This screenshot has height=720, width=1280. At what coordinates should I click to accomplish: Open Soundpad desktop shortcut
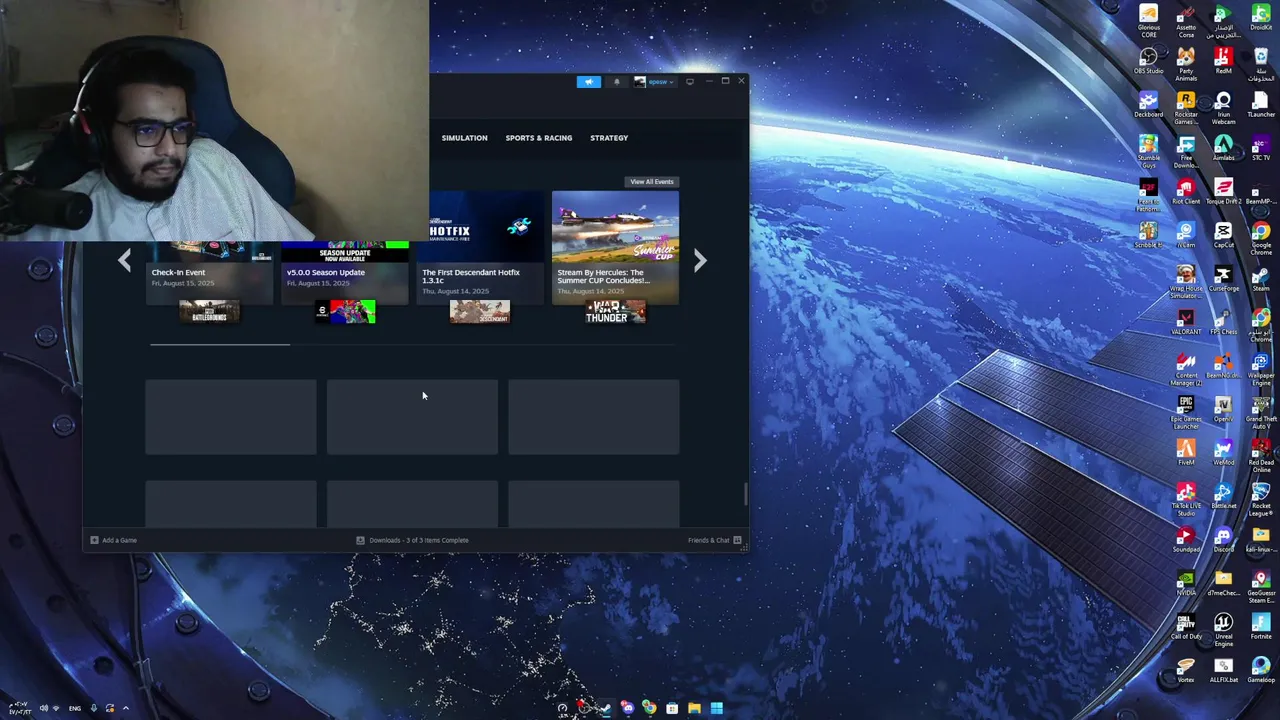click(1186, 539)
